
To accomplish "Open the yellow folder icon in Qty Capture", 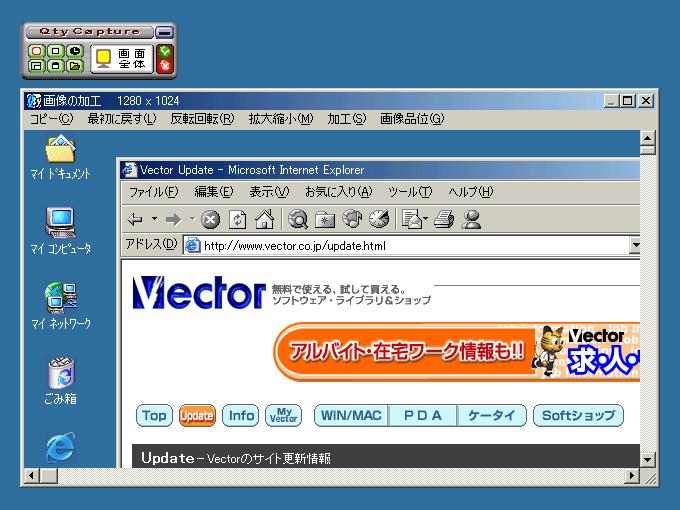I will point(75,66).
